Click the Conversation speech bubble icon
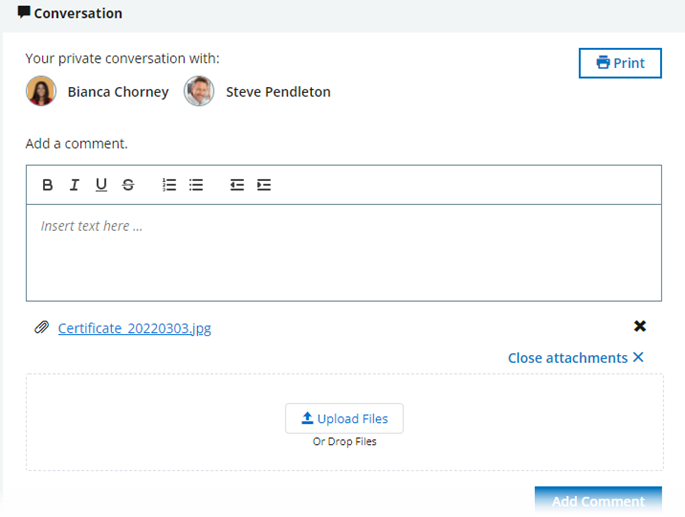 24,13
